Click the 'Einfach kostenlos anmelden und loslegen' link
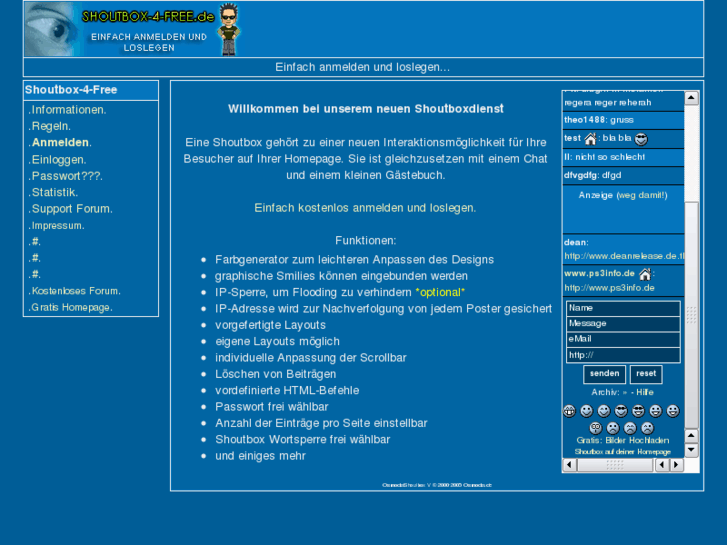The image size is (727, 545). pos(365,208)
